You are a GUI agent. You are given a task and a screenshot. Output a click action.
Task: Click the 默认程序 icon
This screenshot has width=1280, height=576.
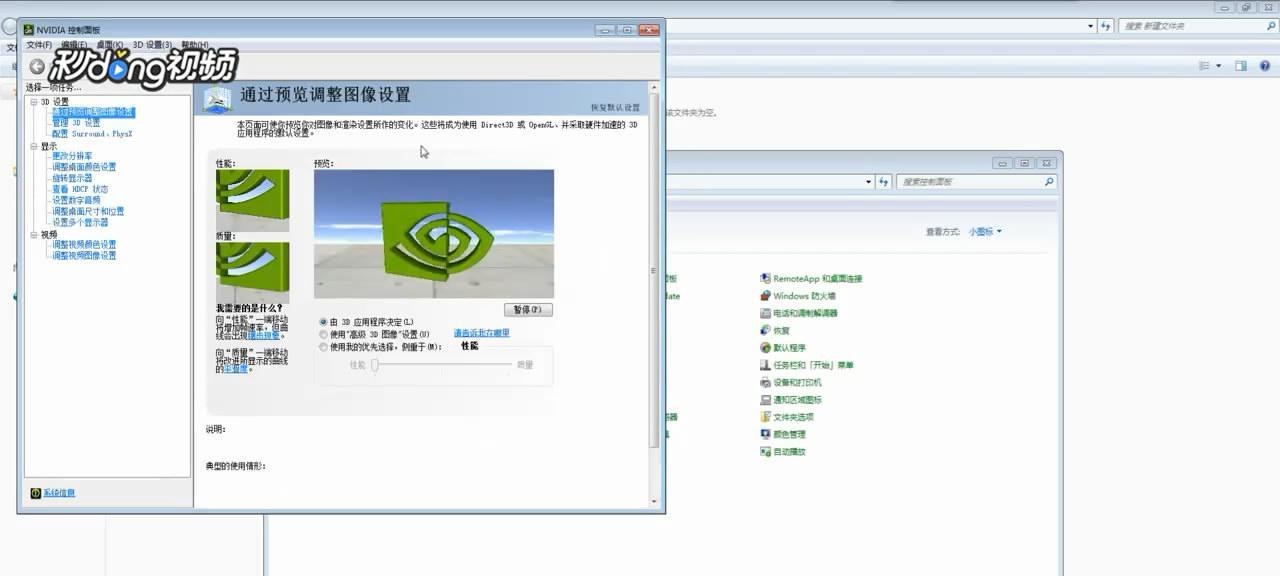point(765,348)
